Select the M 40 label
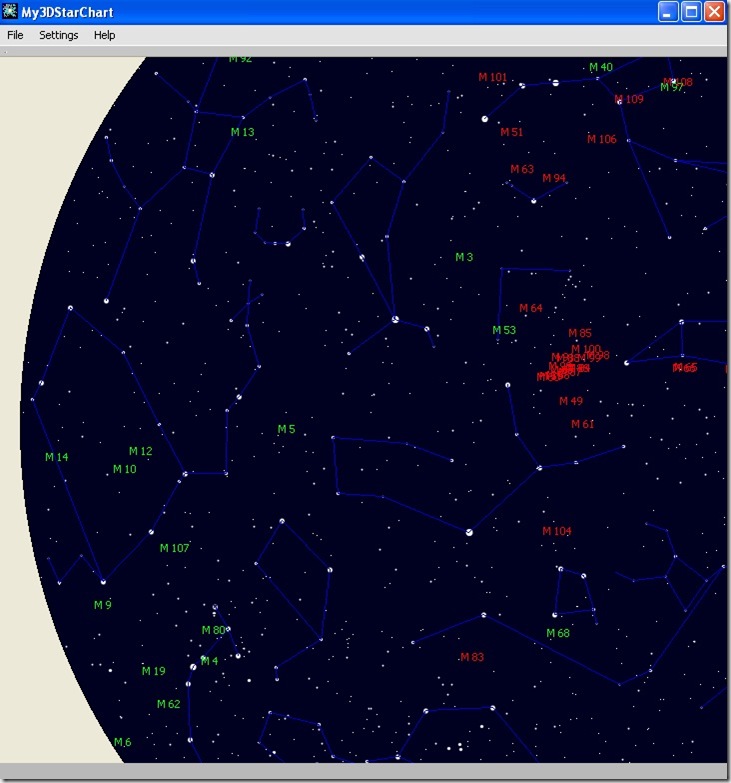Screen dimensions: 731x783 601,67
